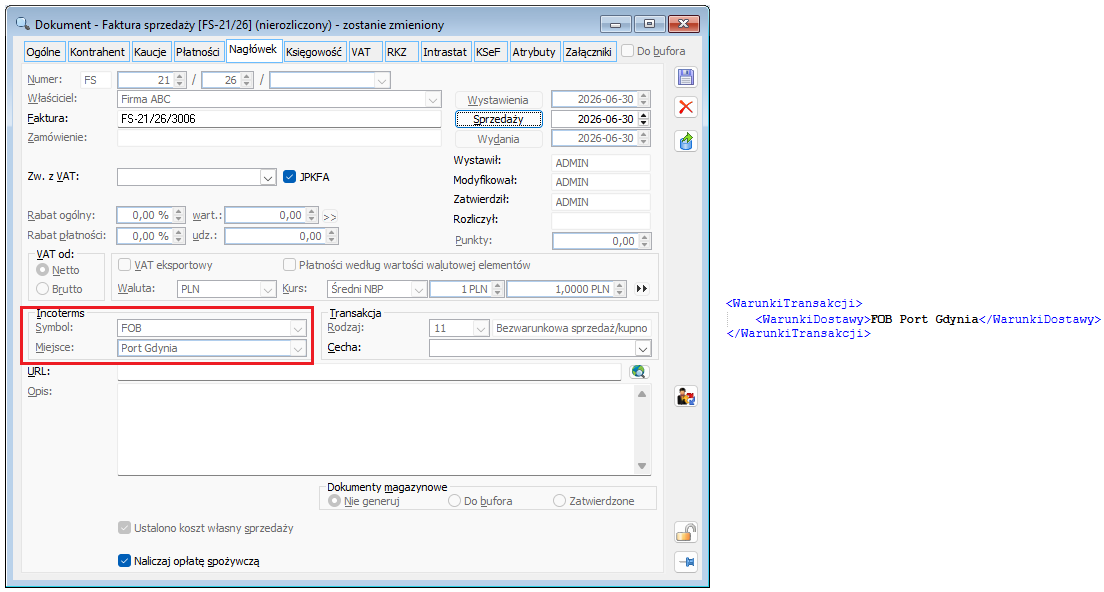This screenshot has height=592, width=1104.
Task: Click the Punkty value field
Action: 595,241
